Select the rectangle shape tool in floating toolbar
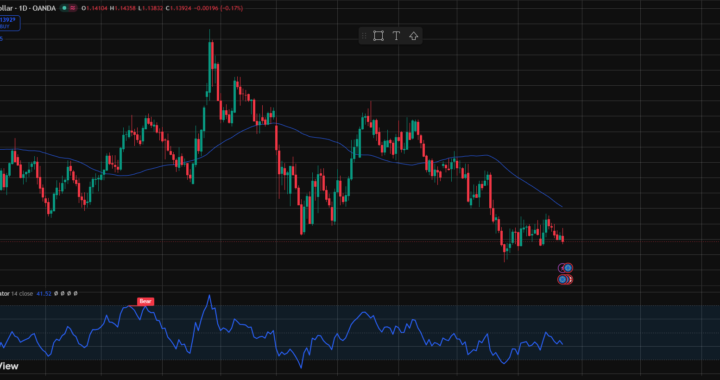The height and width of the screenshot is (380, 720). [x=378, y=36]
